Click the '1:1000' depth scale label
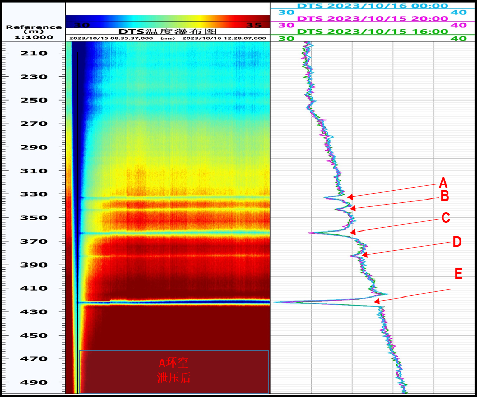Viewport: 478px width, 397px height. [x=34, y=37]
